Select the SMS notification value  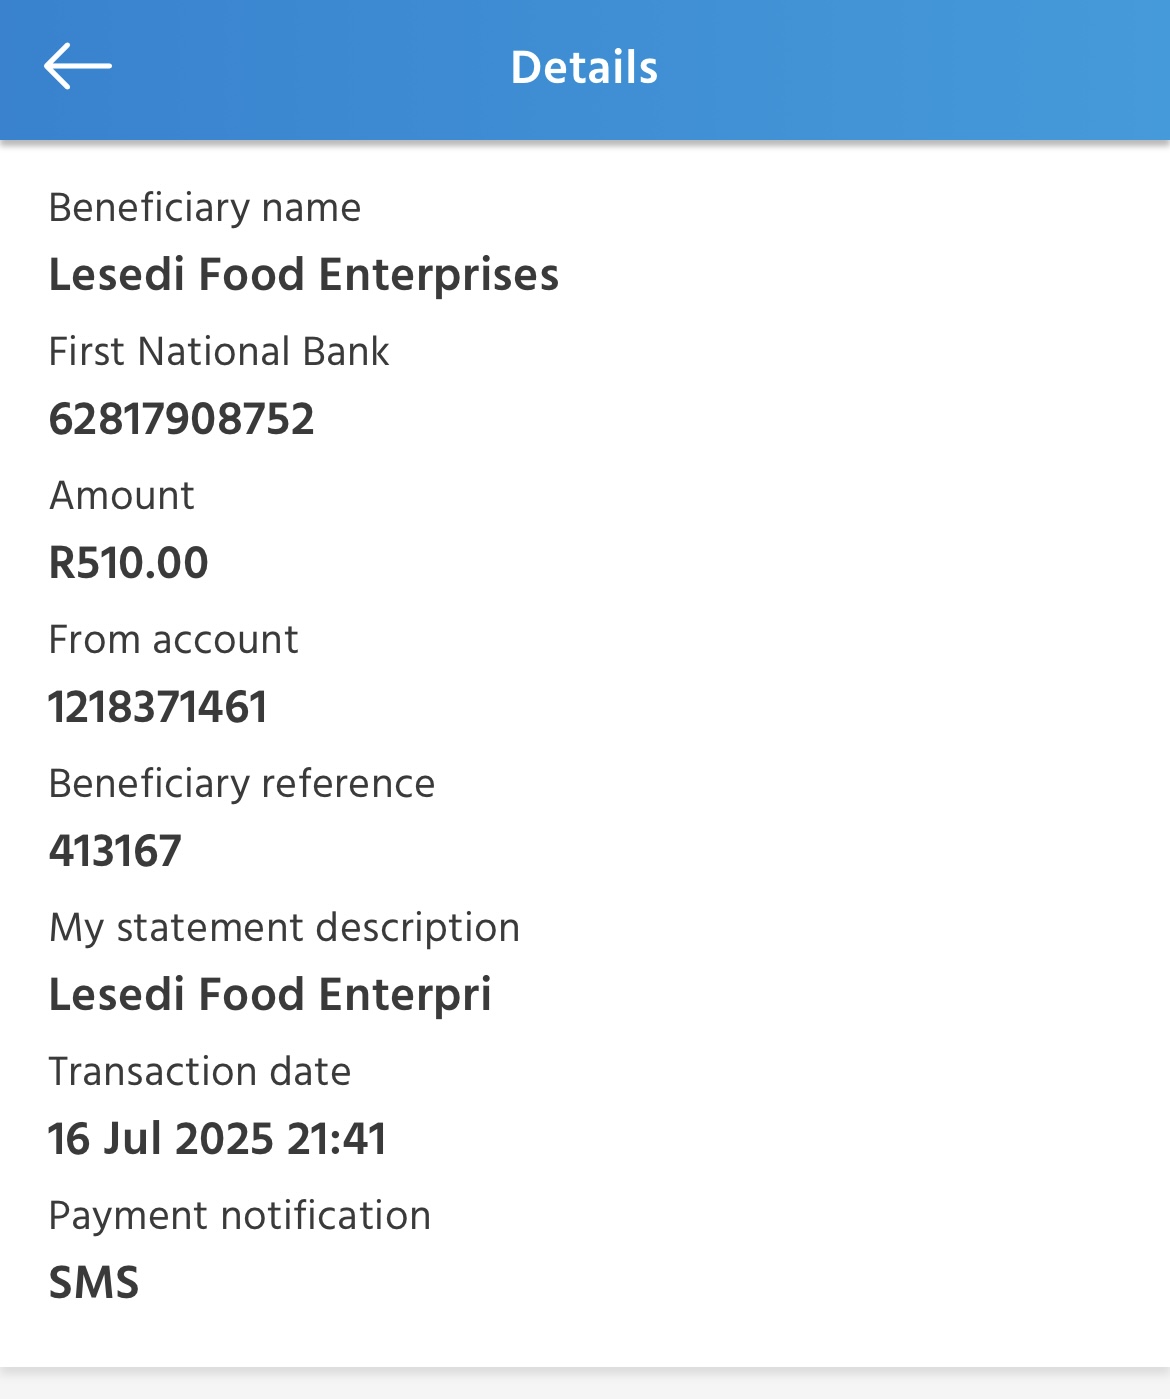coord(94,1283)
